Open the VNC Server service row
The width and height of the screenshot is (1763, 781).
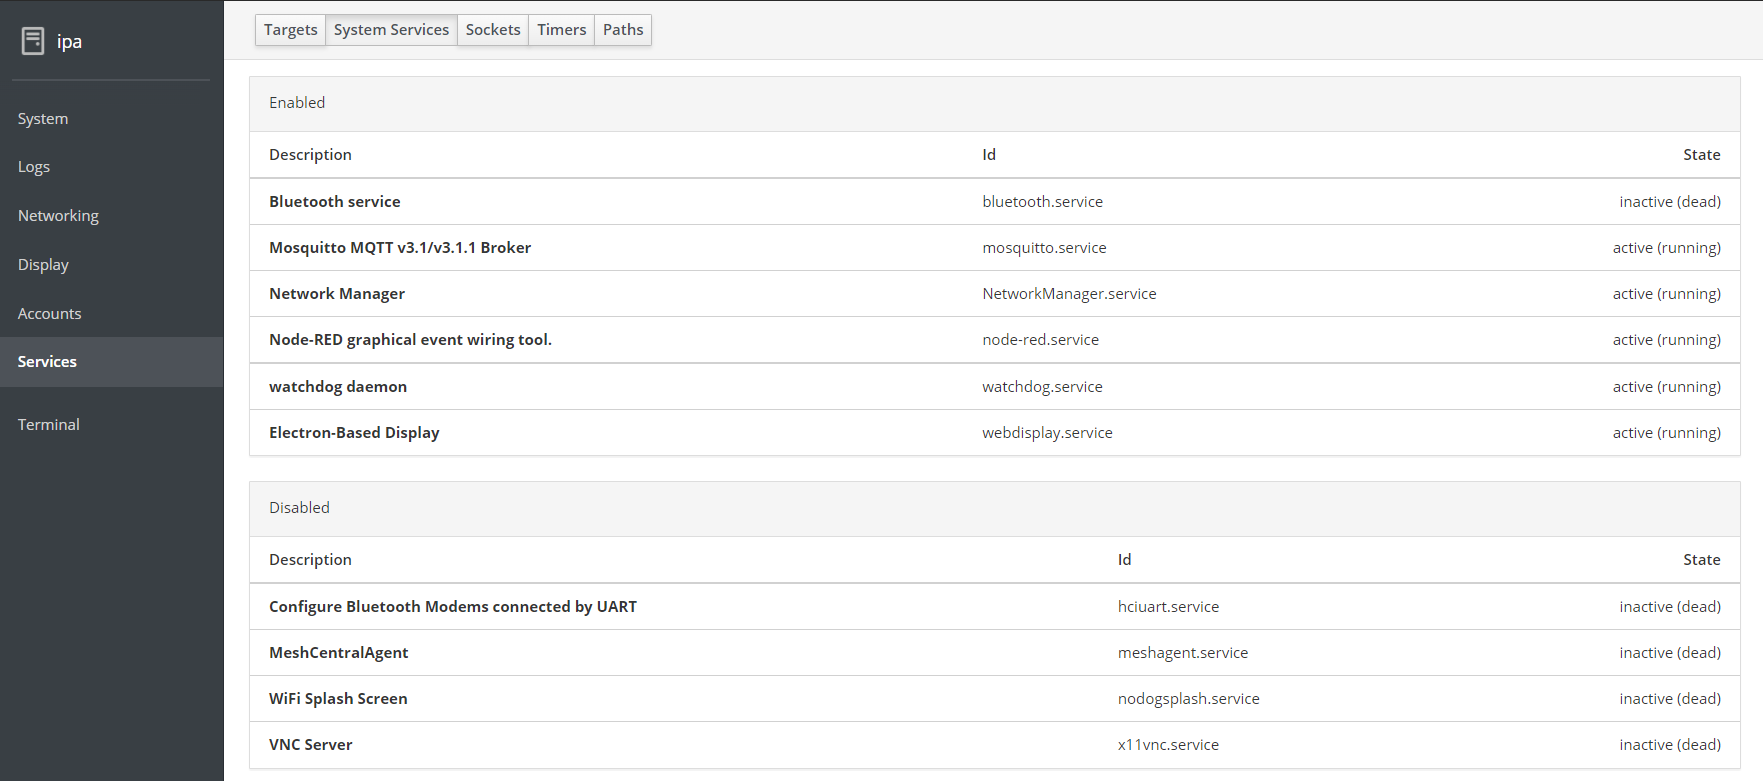(311, 745)
